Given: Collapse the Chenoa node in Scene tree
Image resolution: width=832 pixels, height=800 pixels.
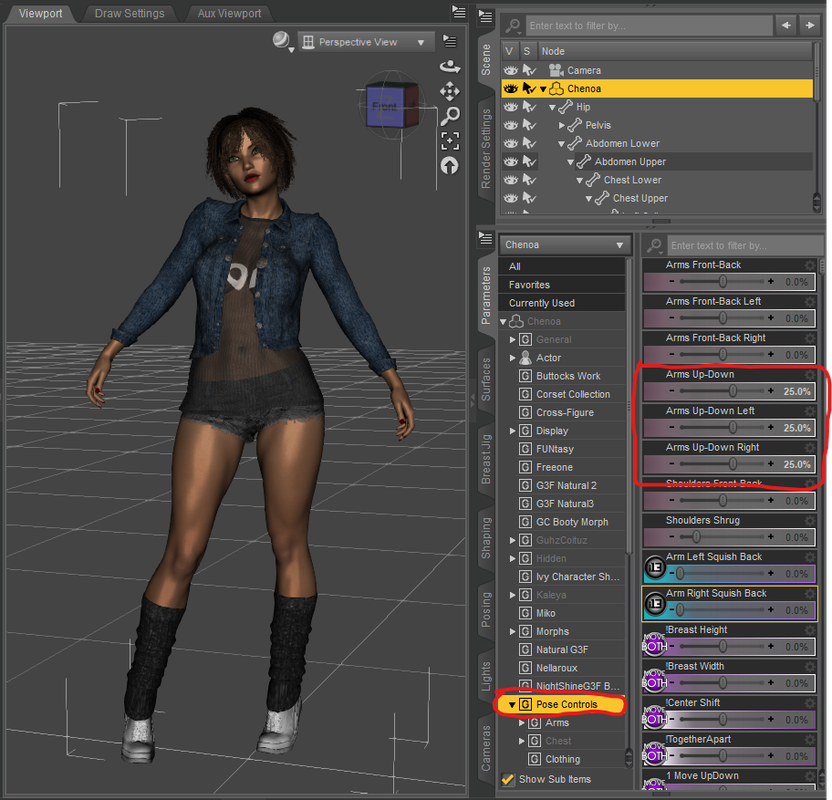Looking at the screenshot, I should (x=543, y=89).
